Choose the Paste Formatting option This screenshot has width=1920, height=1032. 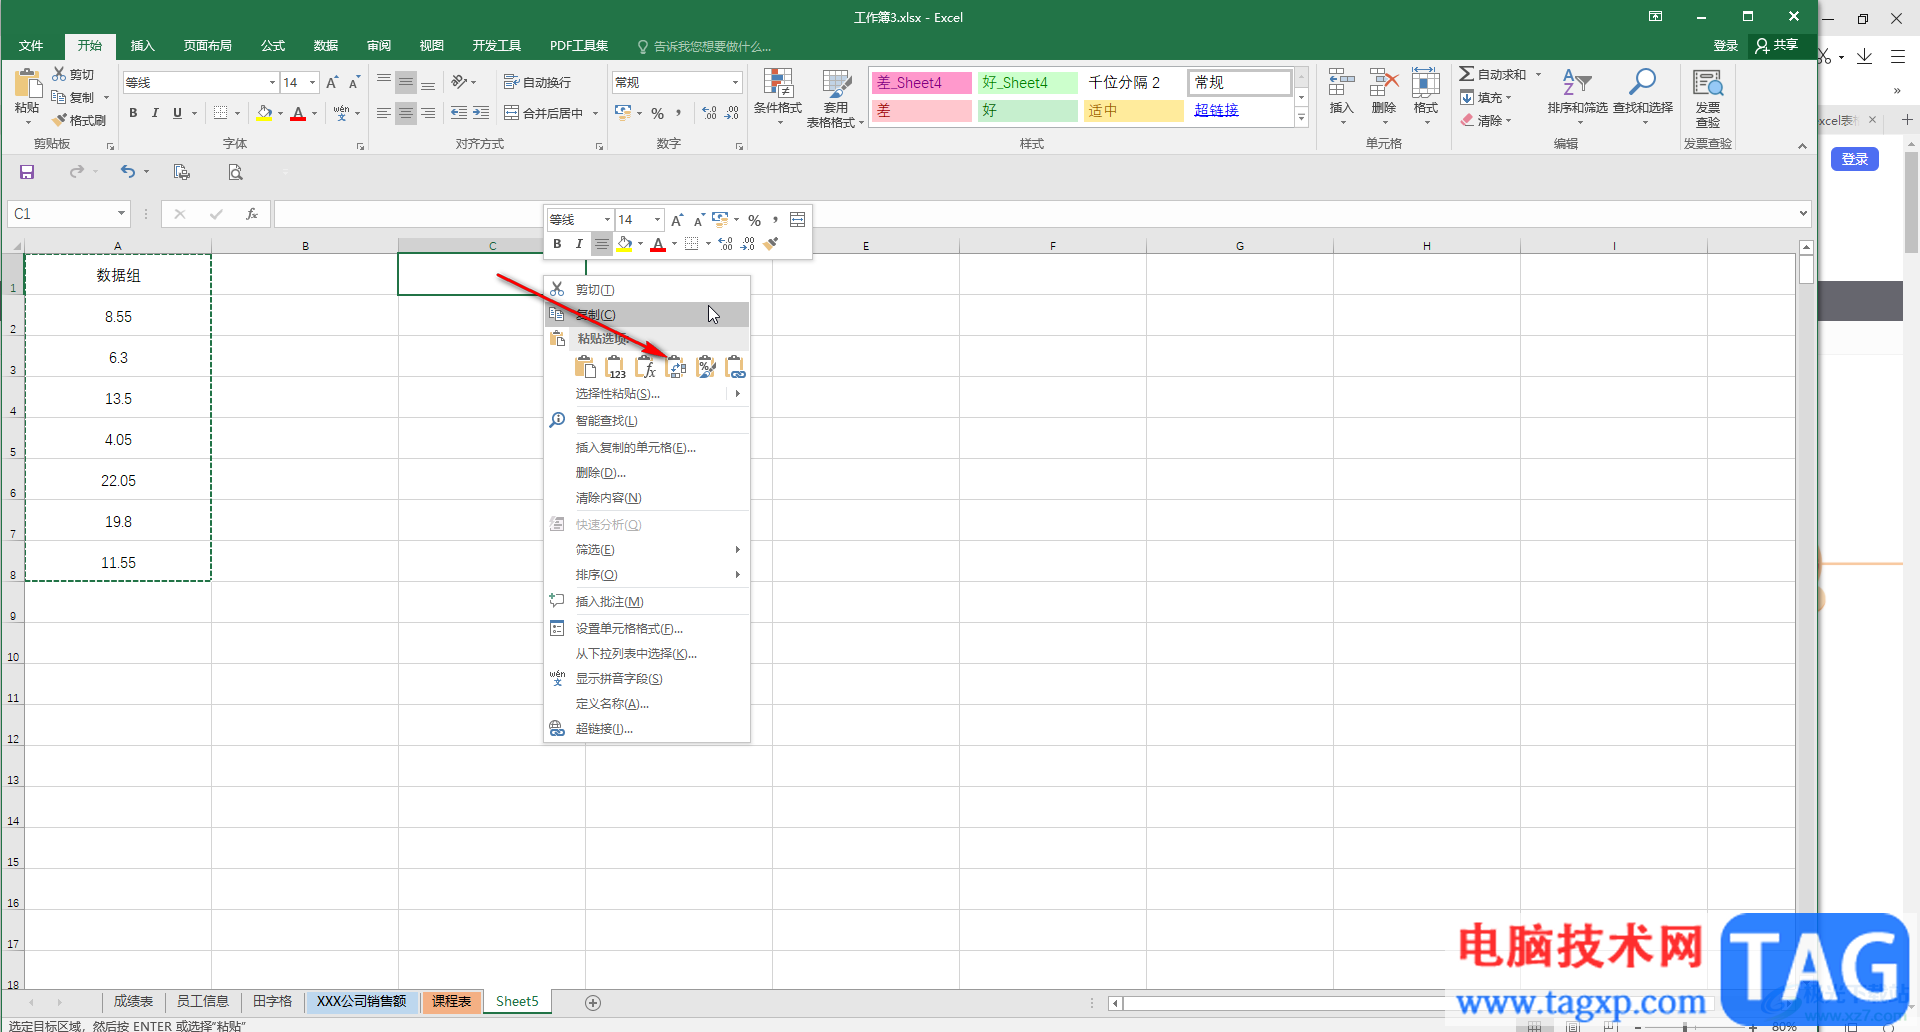(706, 367)
